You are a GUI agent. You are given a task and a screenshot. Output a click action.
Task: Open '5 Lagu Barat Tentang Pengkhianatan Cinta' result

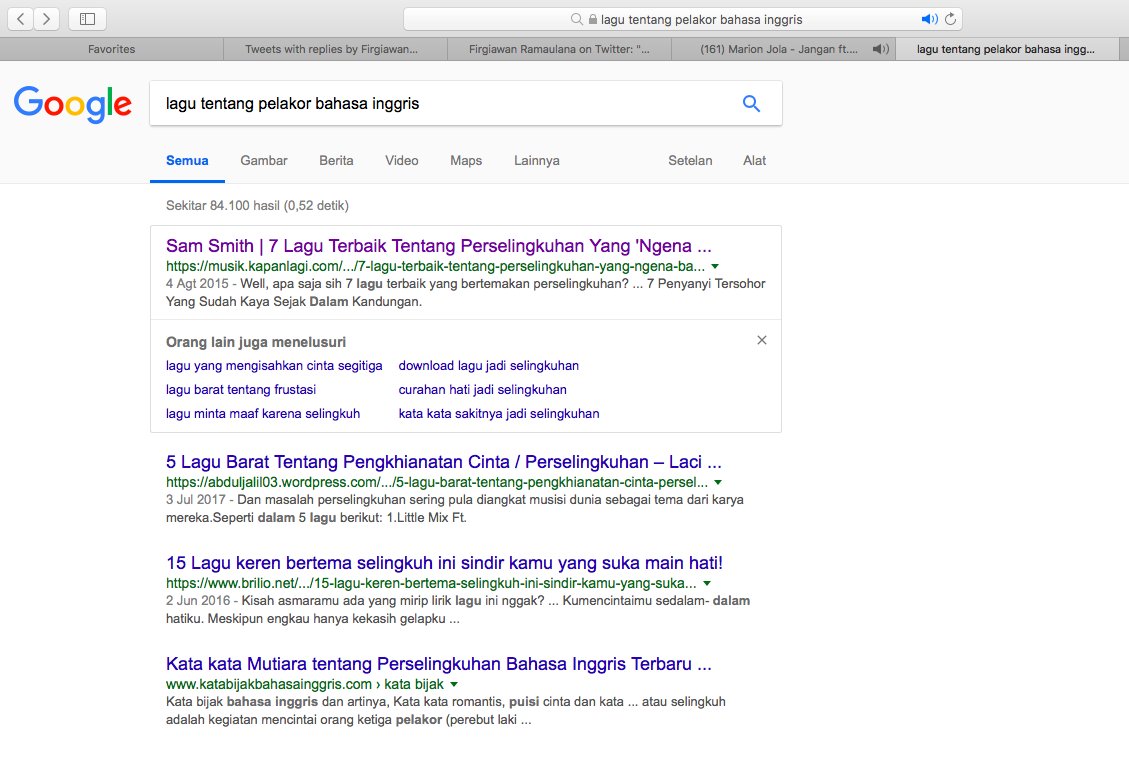point(444,462)
